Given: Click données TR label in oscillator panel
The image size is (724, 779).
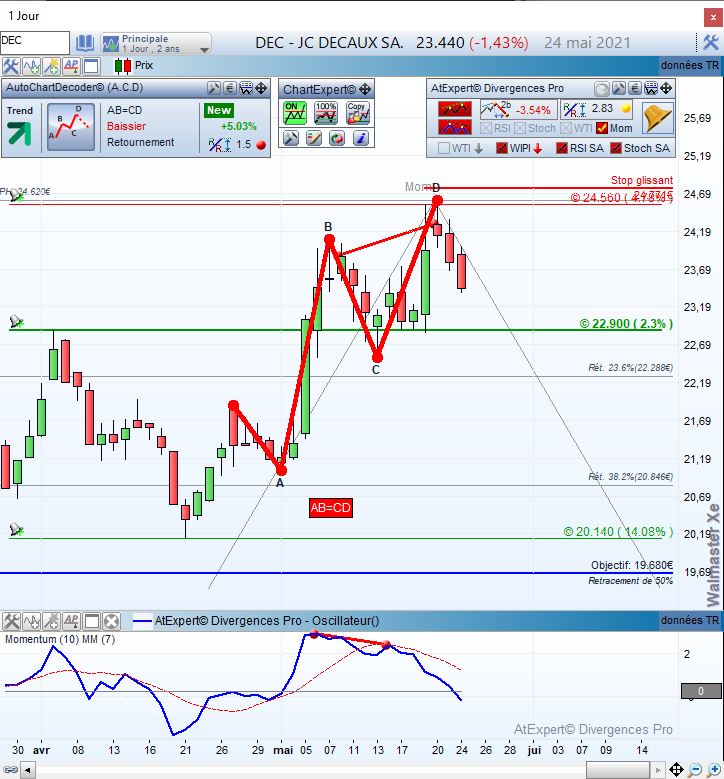Looking at the screenshot, I should click(x=690, y=621).
